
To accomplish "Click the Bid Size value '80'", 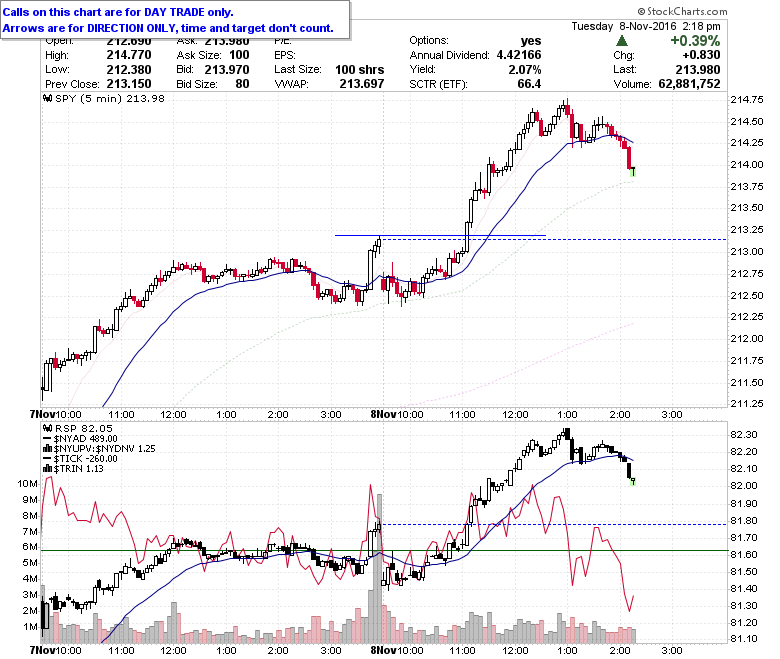I will [x=242, y=84].
